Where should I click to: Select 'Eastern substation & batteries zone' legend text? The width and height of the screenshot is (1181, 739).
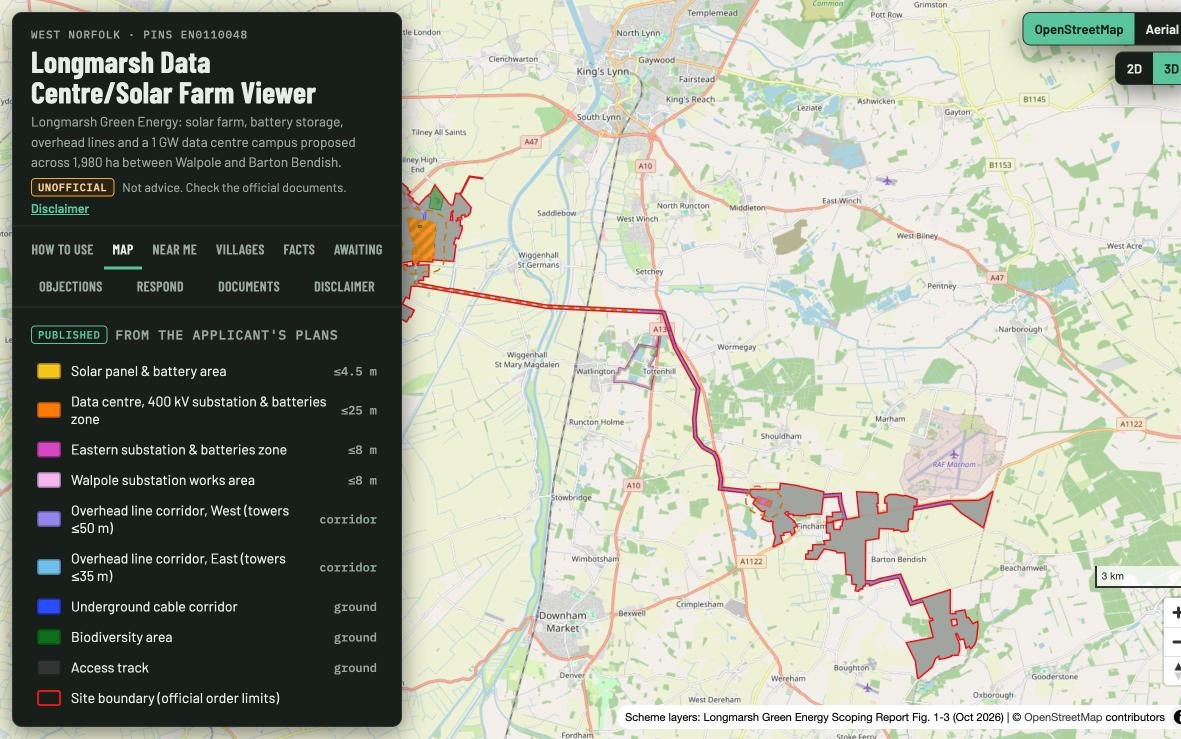179,450
